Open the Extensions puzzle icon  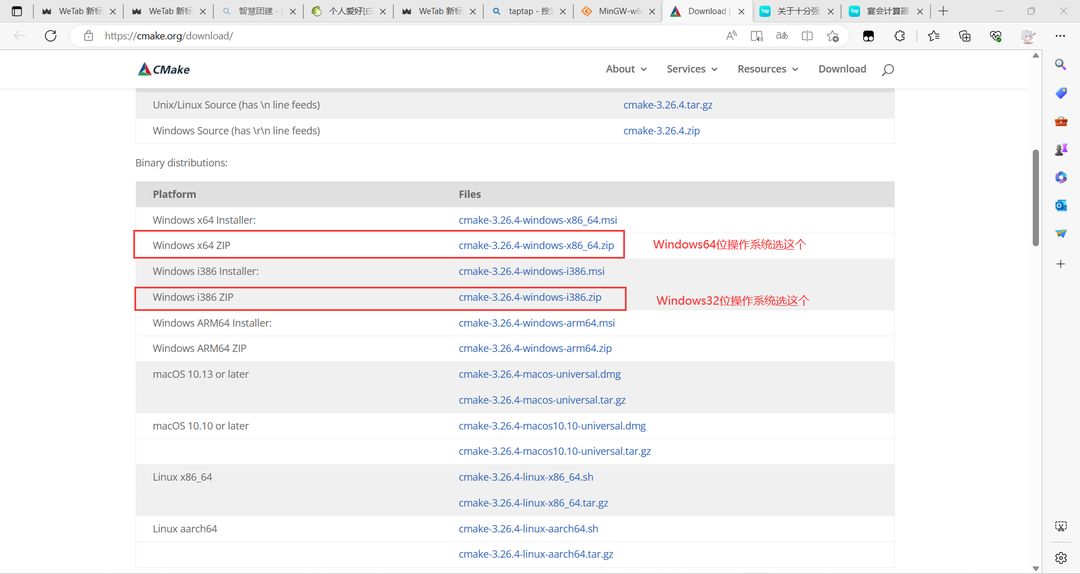(900, 36)
